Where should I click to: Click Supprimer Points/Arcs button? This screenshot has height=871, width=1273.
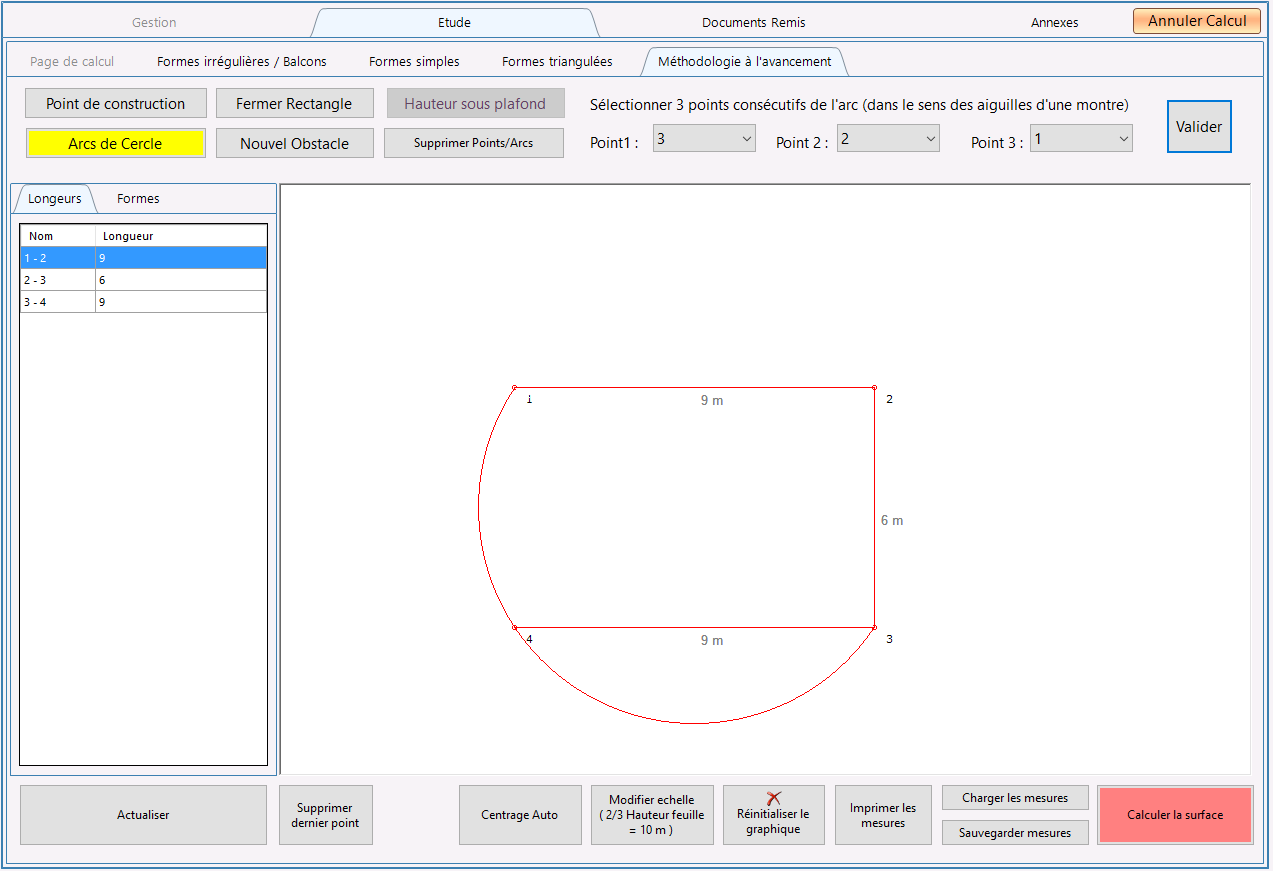coord(473,143)
